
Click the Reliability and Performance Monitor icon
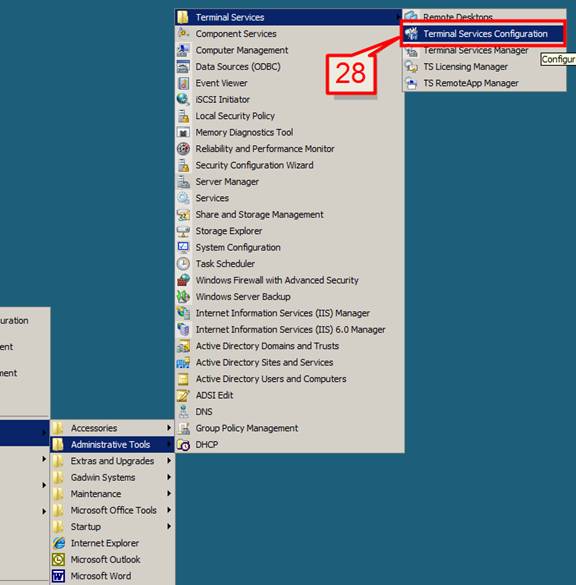pyautogui.click(x=183, y=148)
